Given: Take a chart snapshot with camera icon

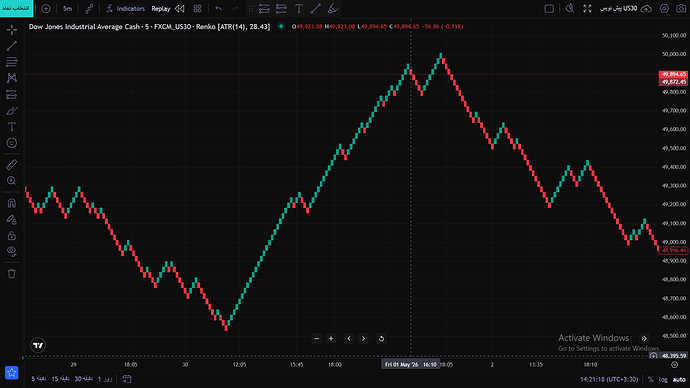Looking at the screenshot, I should pyautogui.click(x=681, y=9).
